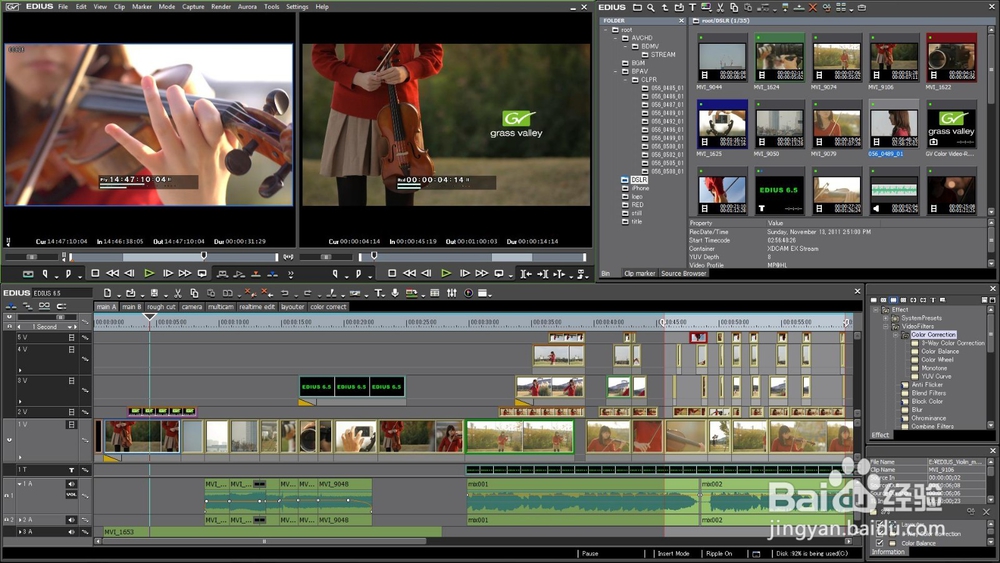Select the DSLR folder in the bin
The image size is (1000, 563).
point(639,180)
